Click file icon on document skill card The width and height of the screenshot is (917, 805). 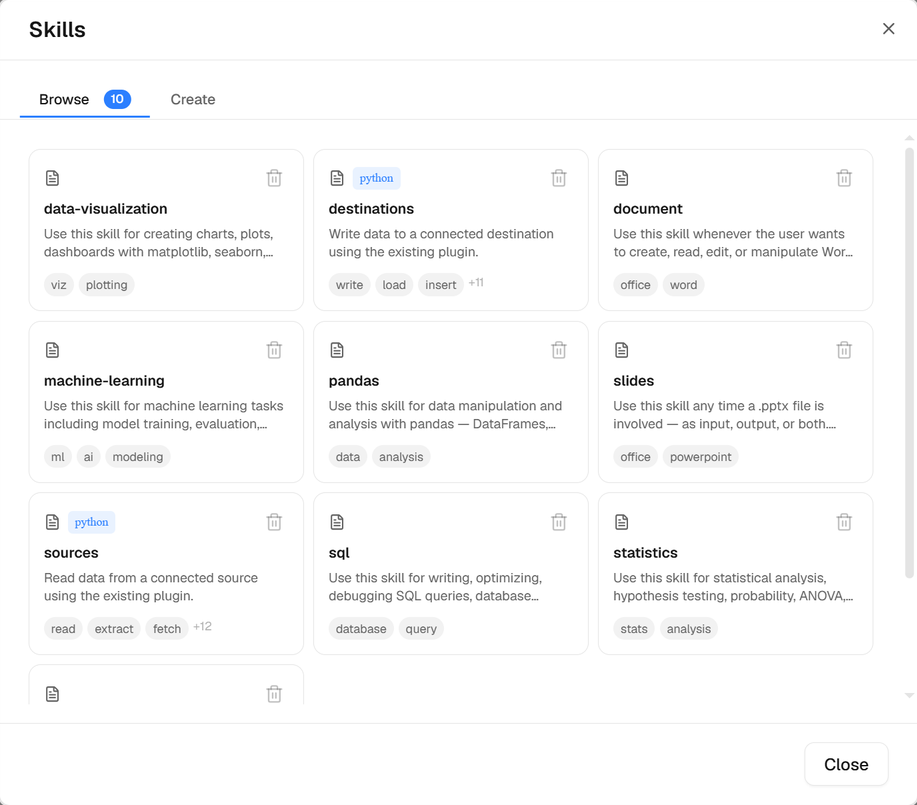pos(622,178)
